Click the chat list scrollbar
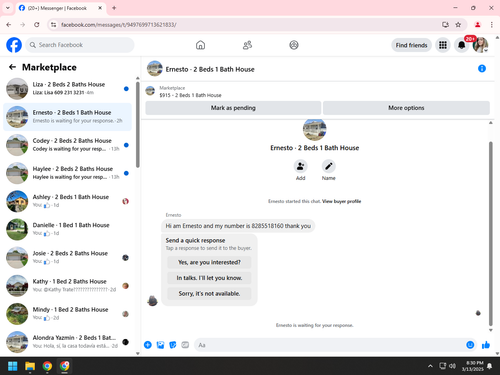 138,124
